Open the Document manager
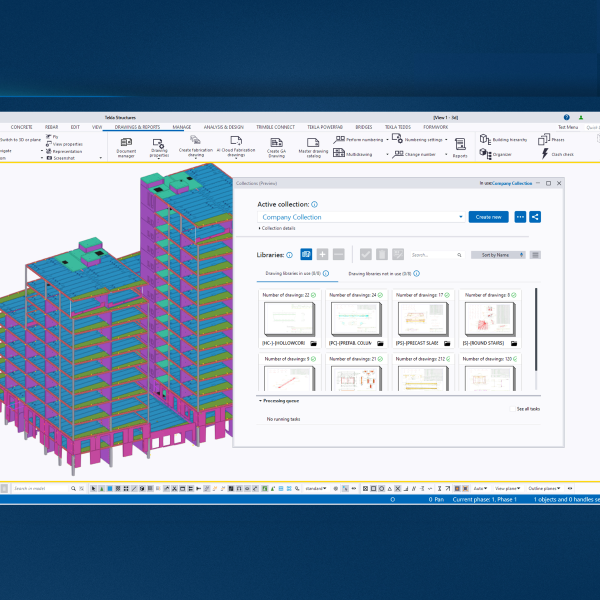This screenshot has height=600, width=600. coord(126,148)
